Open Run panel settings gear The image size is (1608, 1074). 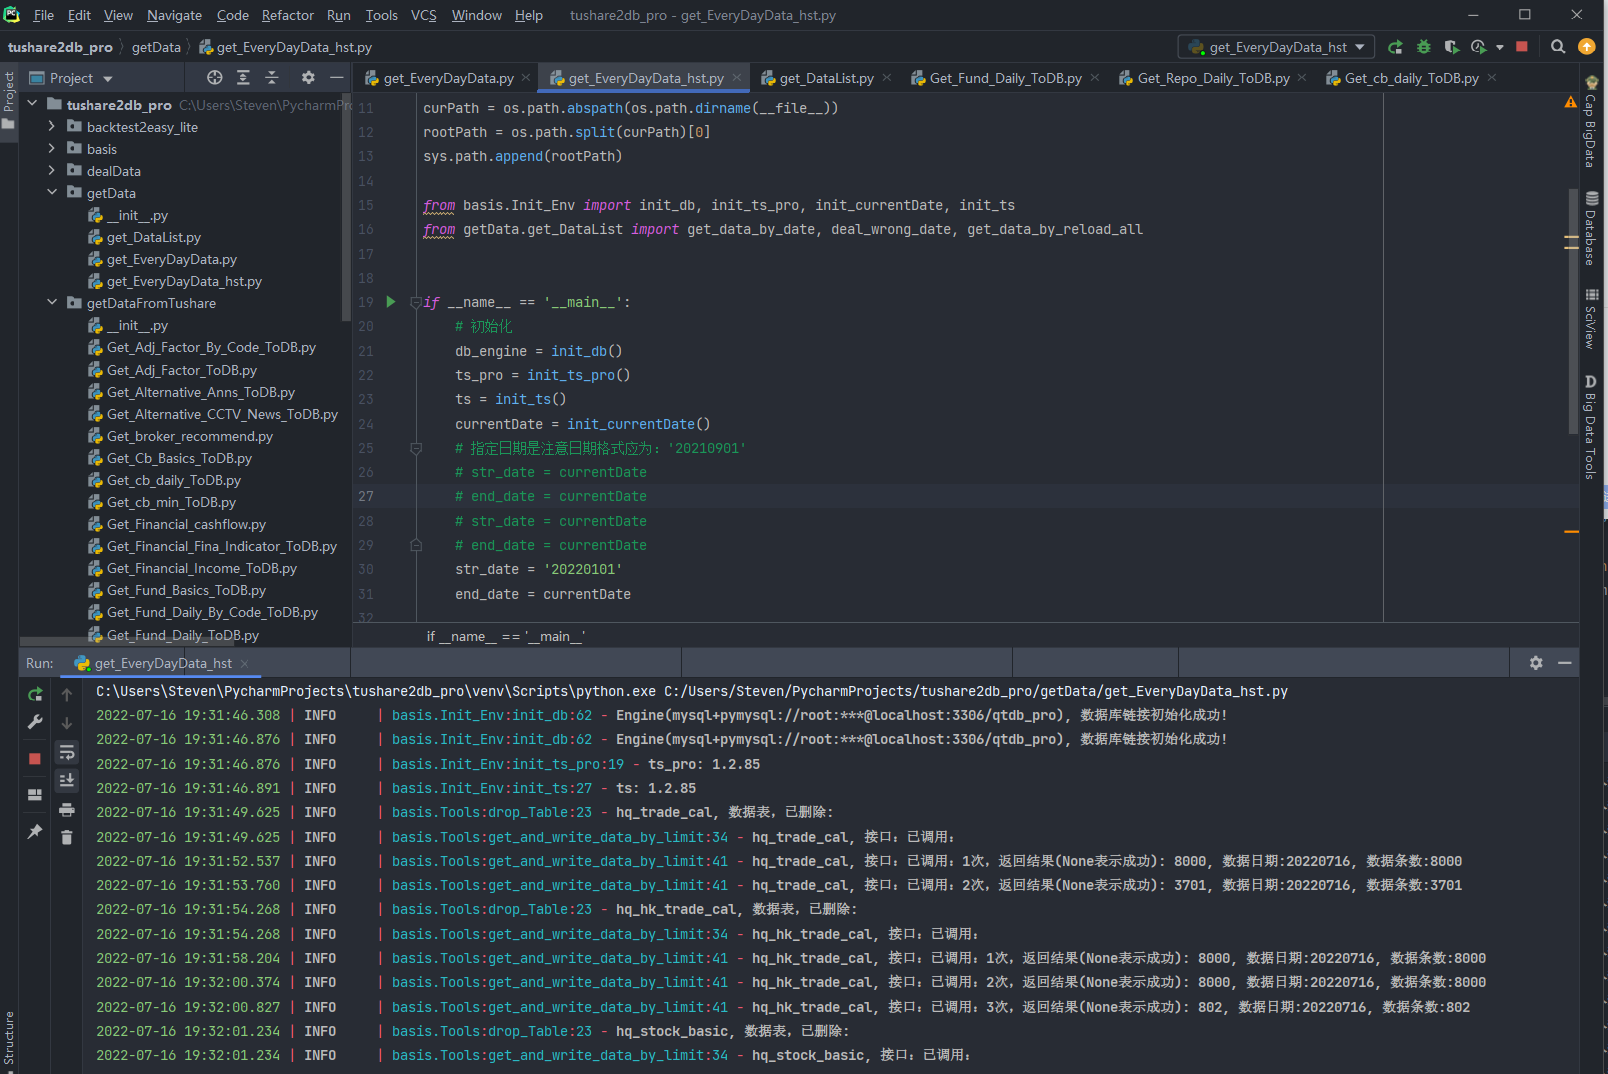1536,663
